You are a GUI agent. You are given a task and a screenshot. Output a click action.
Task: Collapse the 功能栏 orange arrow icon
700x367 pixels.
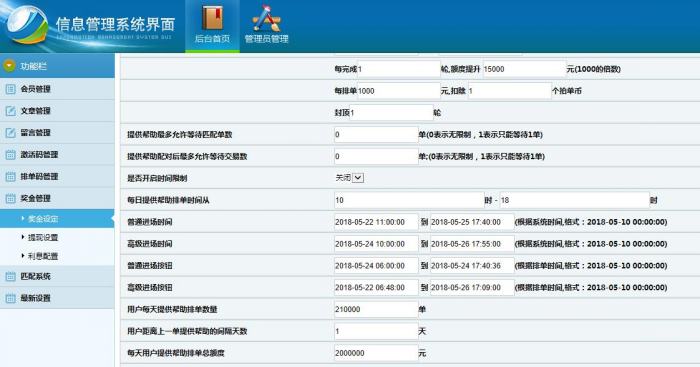9,66
